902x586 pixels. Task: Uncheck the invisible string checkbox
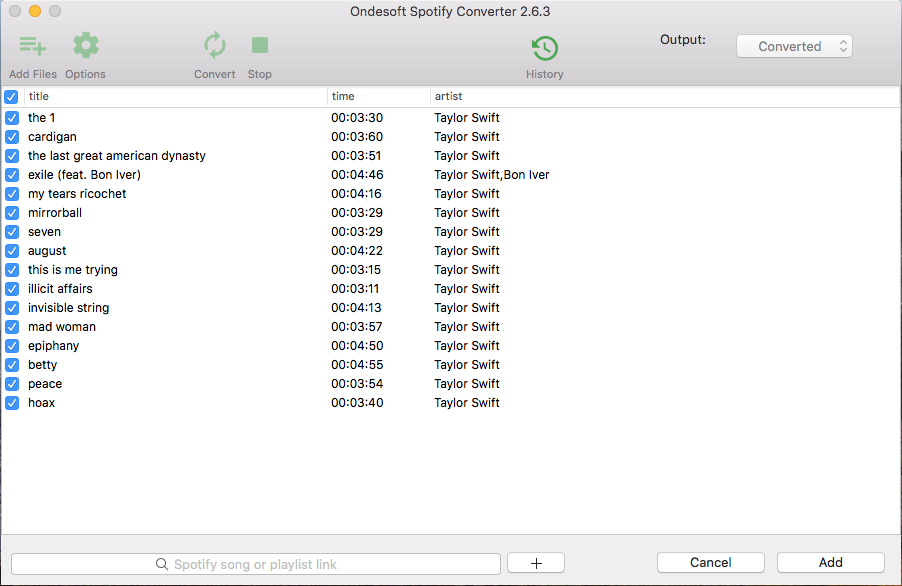click(x=12, y=308)
